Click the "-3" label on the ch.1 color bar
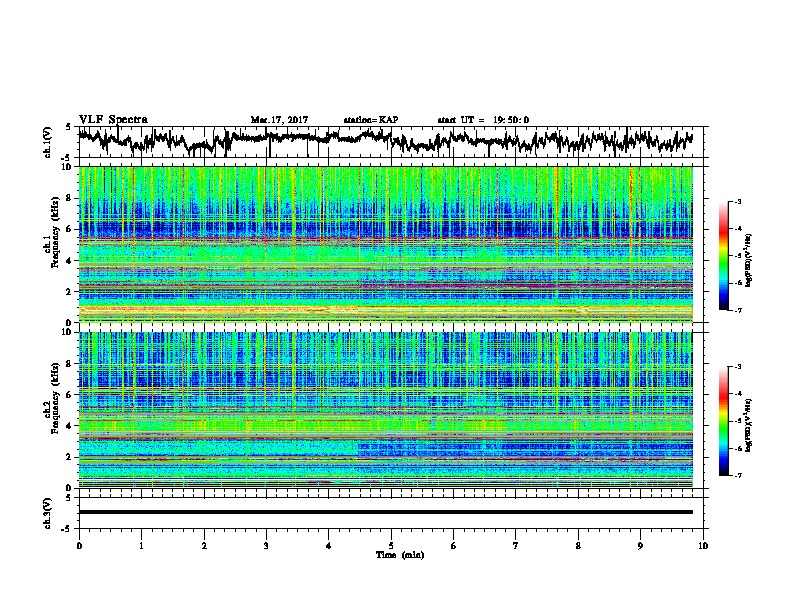The height and width of the screenshot is (612, 792). click(738, 201)
